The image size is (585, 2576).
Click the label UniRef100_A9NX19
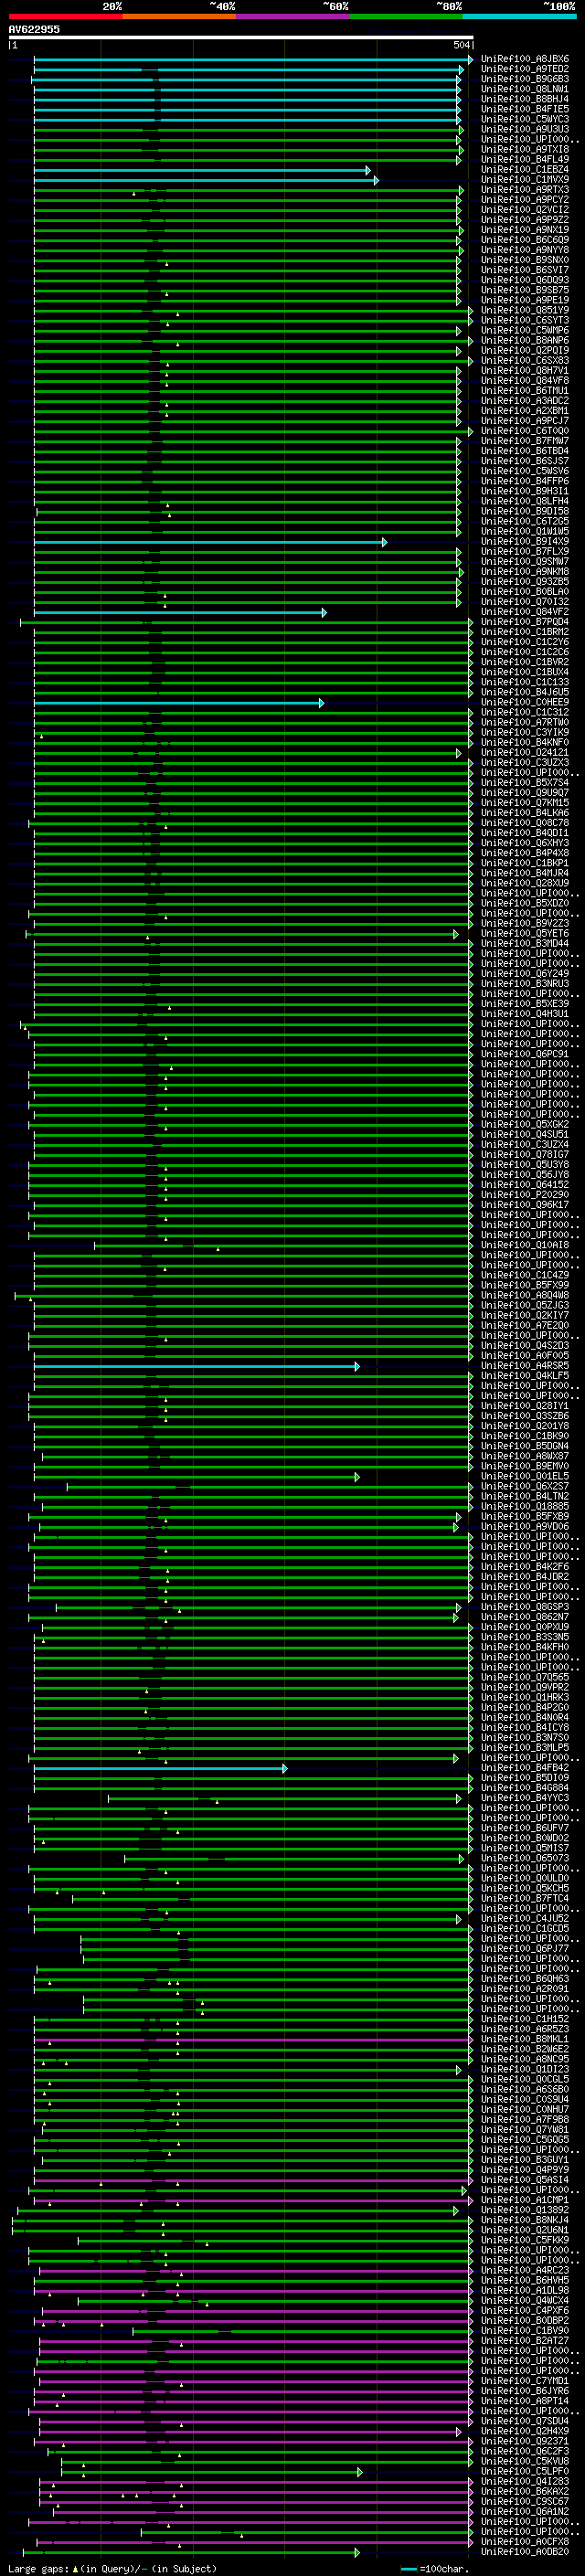click(525, 230)
